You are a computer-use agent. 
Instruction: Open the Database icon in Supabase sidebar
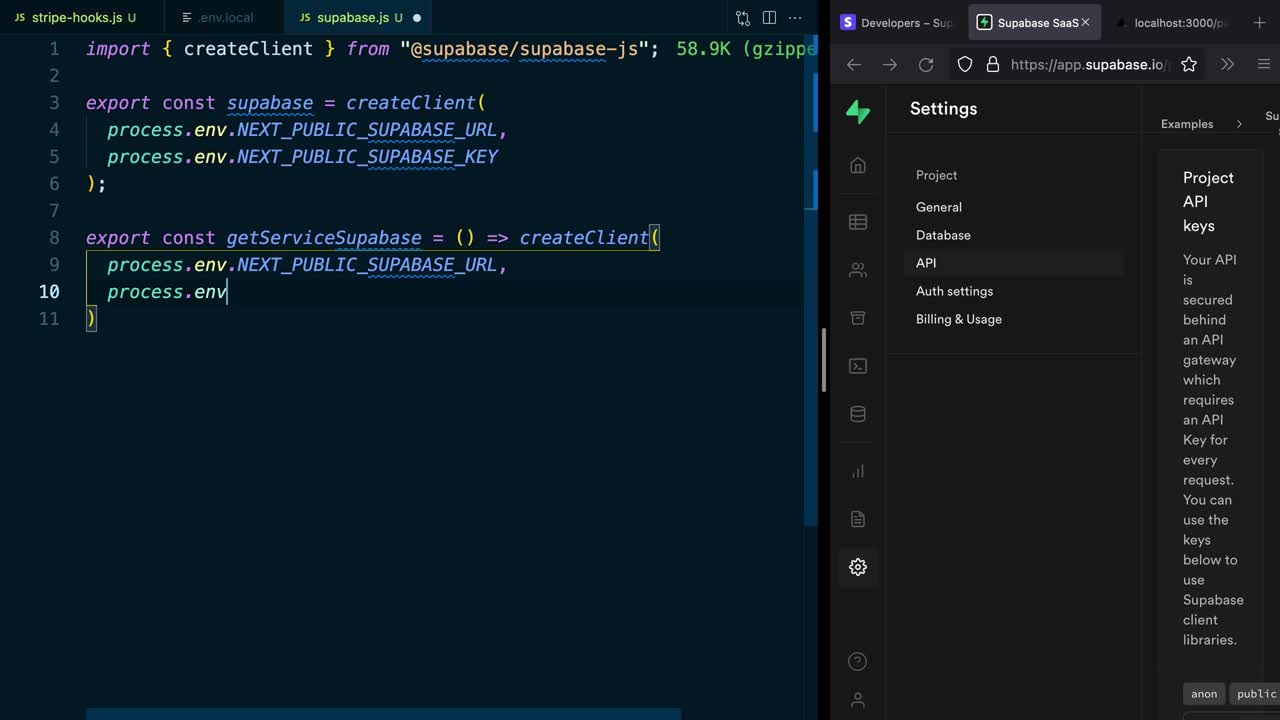point(857,414)
